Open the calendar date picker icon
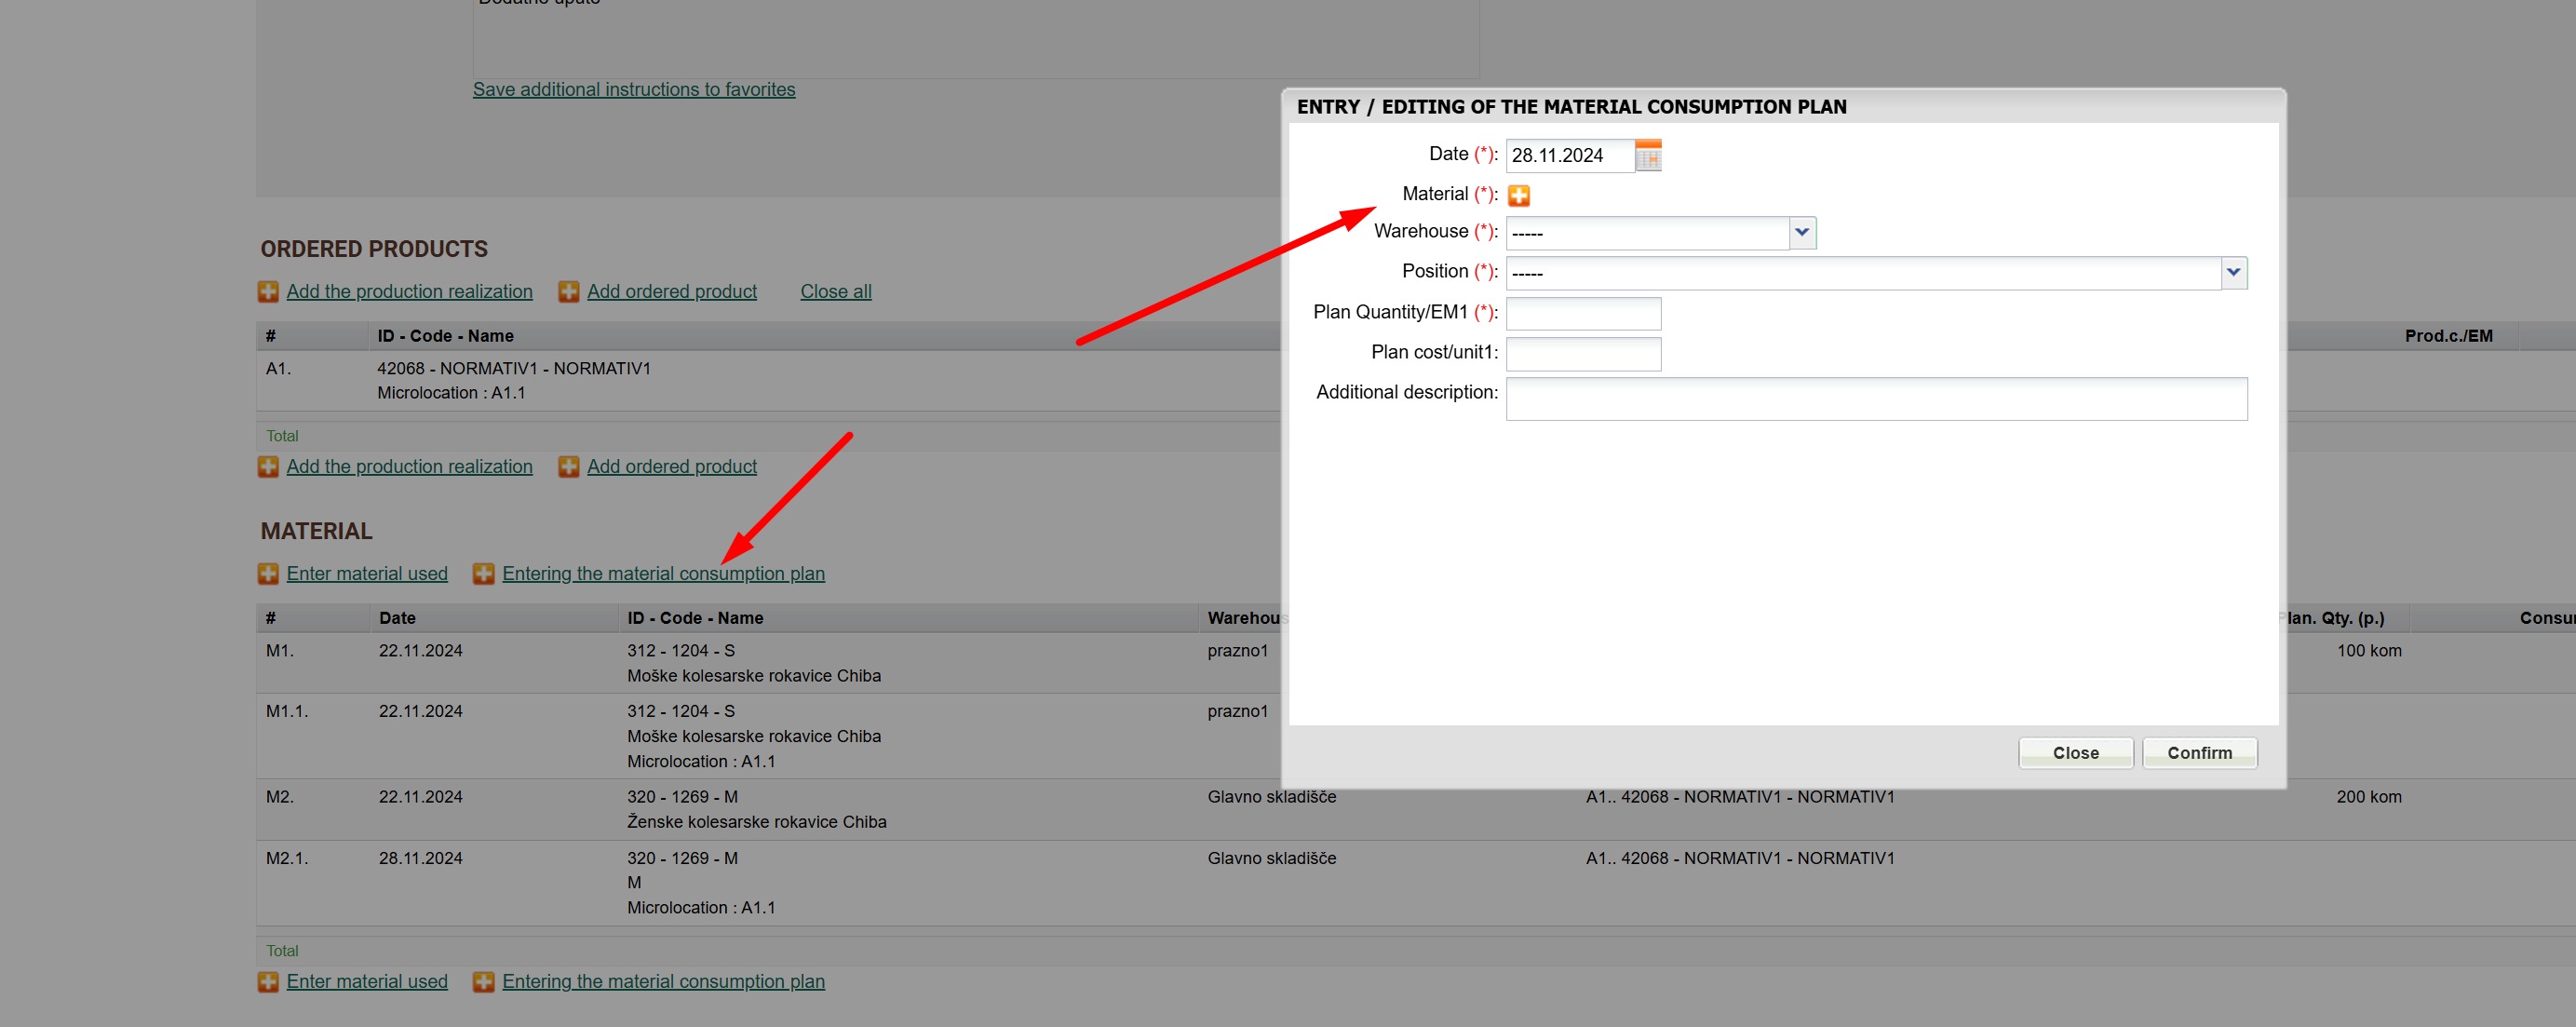The image size is (2576, 1027). tap(1647, 155)
